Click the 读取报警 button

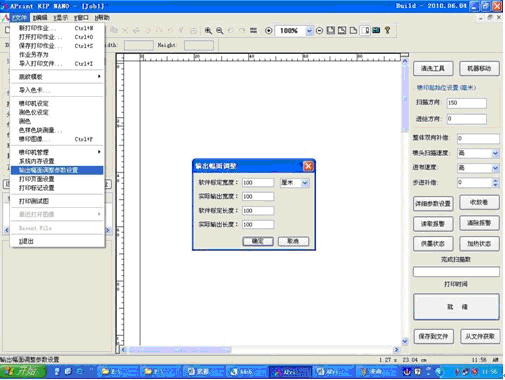(433, 224)
